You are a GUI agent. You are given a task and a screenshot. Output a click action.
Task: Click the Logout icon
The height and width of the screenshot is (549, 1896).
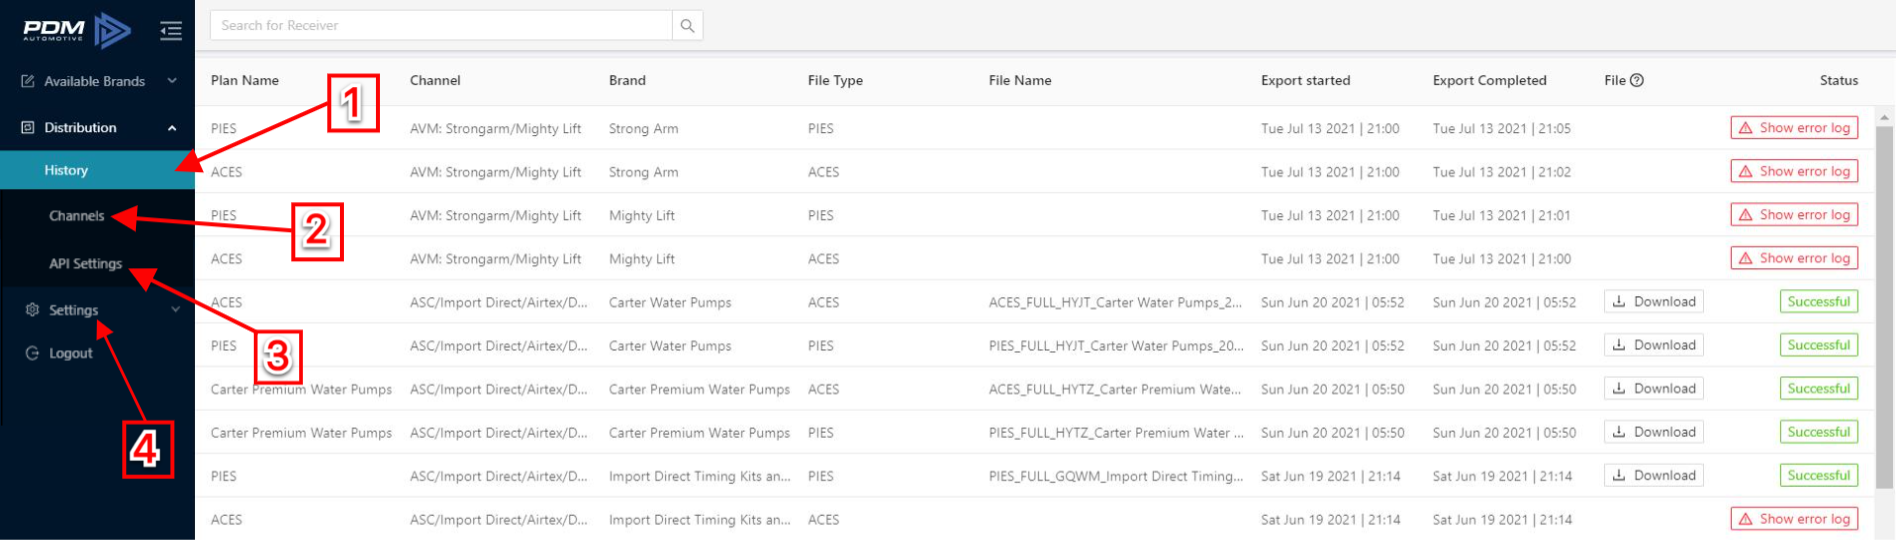pos(32,353)
